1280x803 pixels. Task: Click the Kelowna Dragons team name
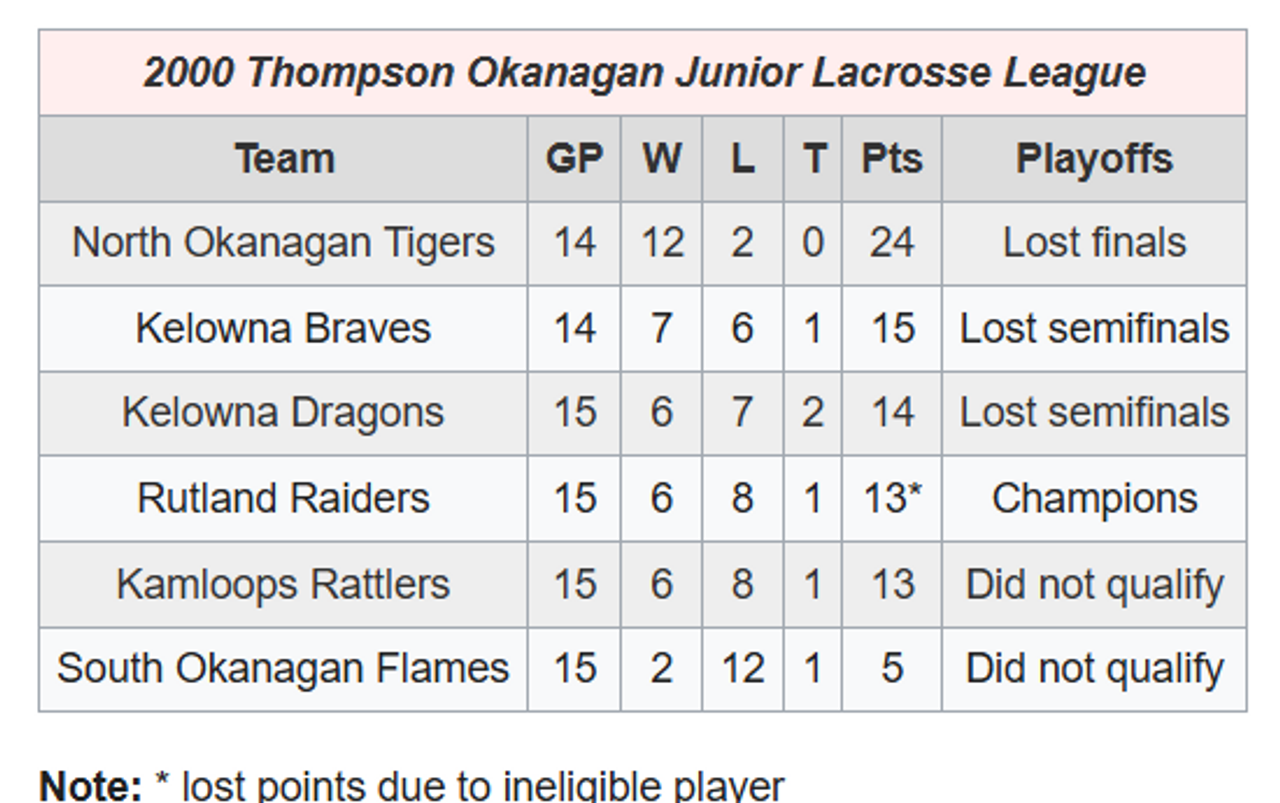[284, 413]
